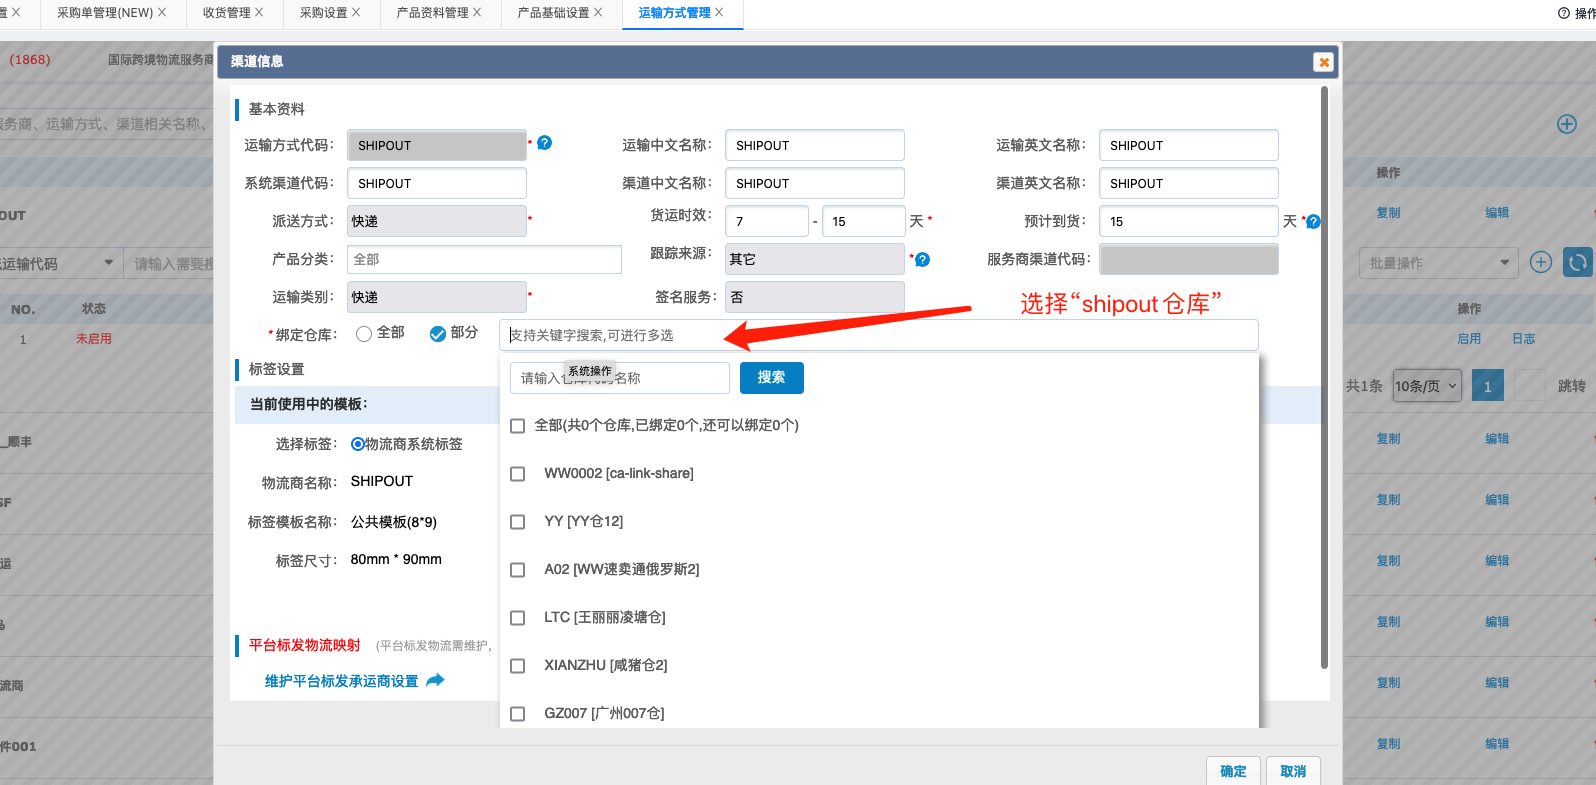Tick the YY [YY仓12] warehouse checkbox
This screenshot has width=1596, height=785.
tap(518, 522)
